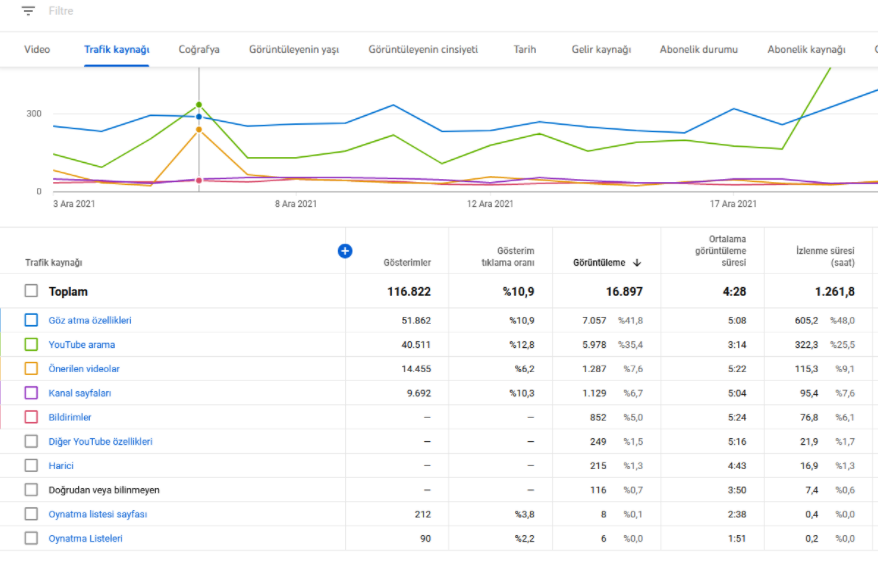Click the blue plus add-metric icon

coord(345,251)
